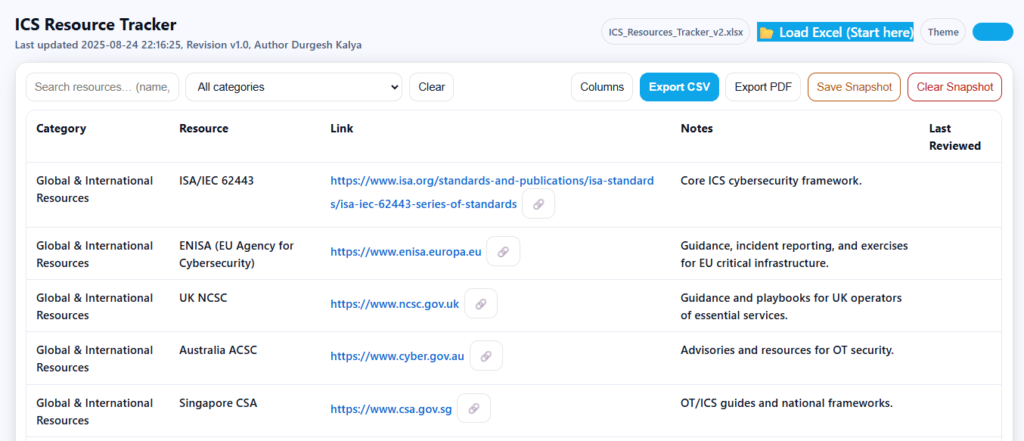
Task: Copy link icon beside enisa.europa.eu
Action: point(503,252)
